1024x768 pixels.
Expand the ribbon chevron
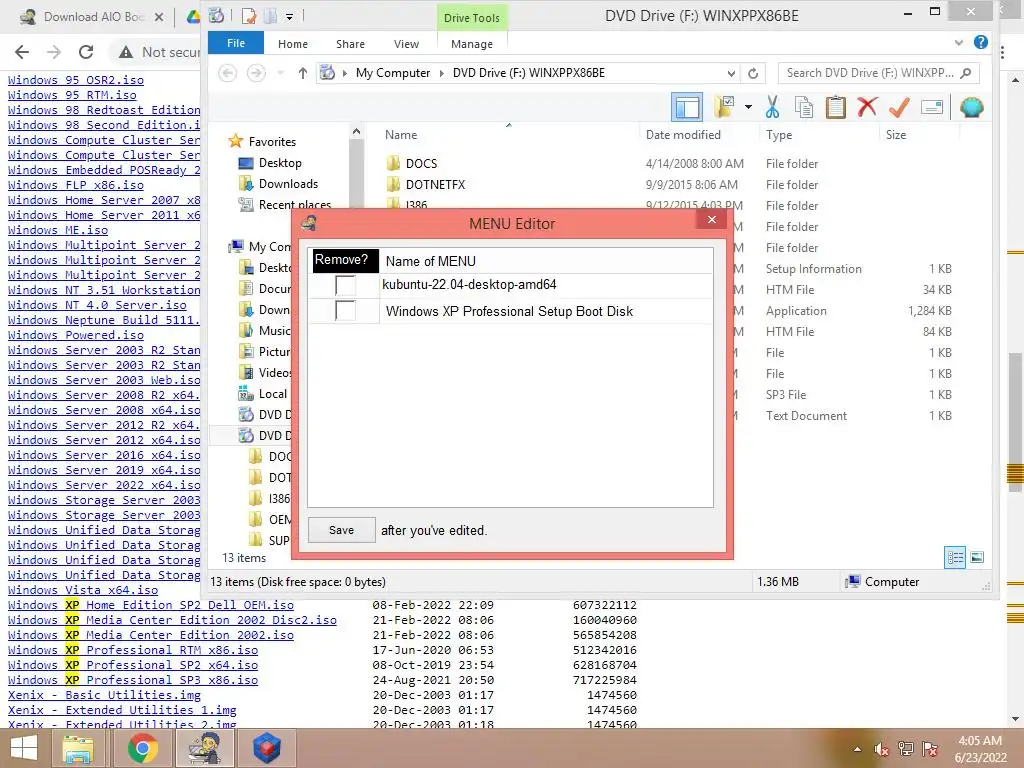coord(958,43)
